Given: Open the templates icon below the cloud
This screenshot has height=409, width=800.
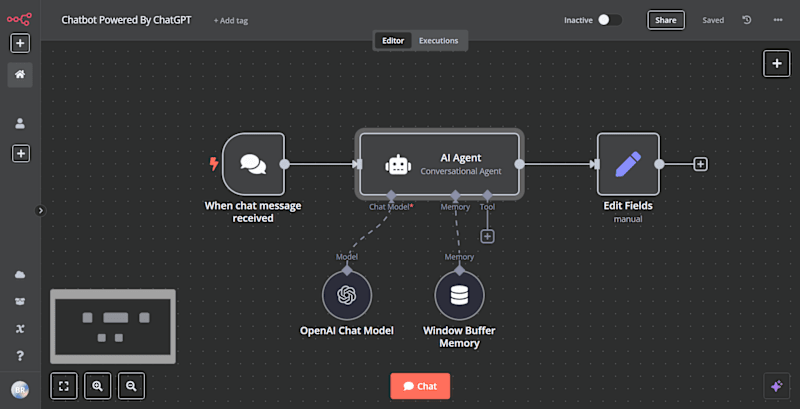Looking at the screenshot, I should [20, 301].
